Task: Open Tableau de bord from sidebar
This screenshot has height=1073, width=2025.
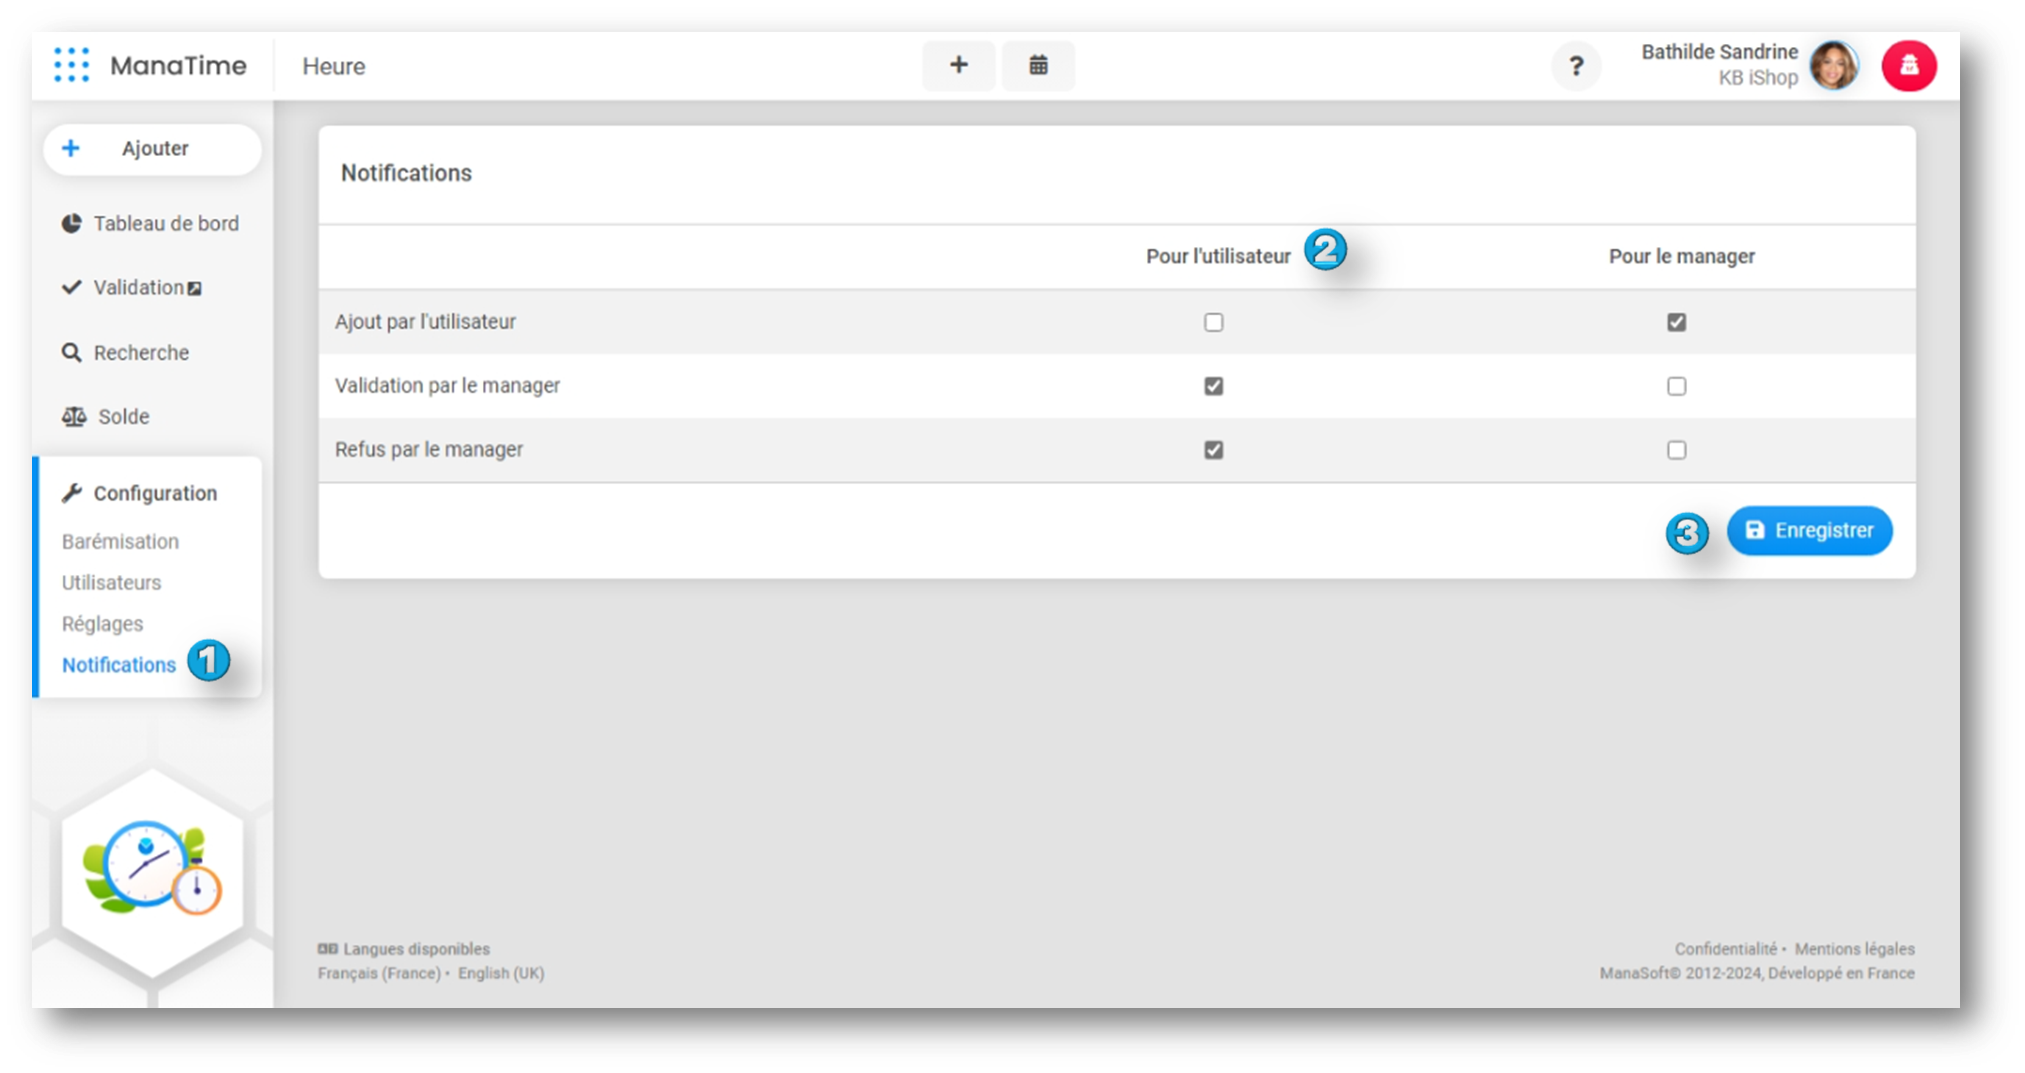Action: pyautogui.click(x=165, y=224)
